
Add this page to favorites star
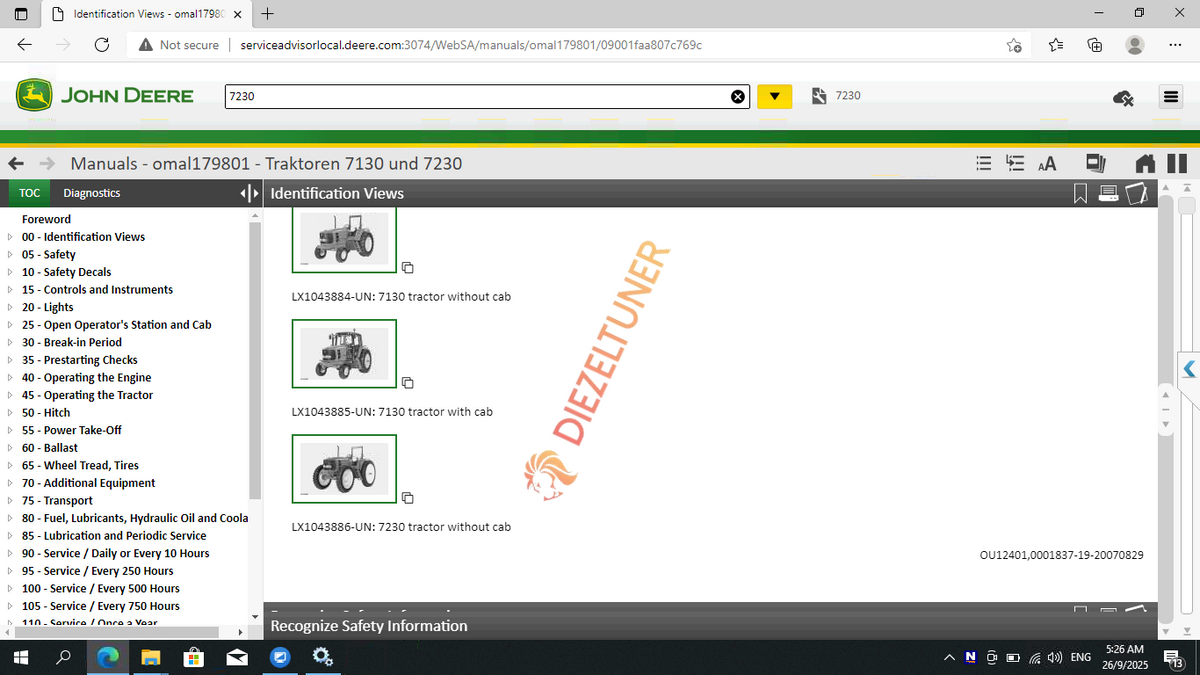pyautogui.click(x=1014, y=45)
